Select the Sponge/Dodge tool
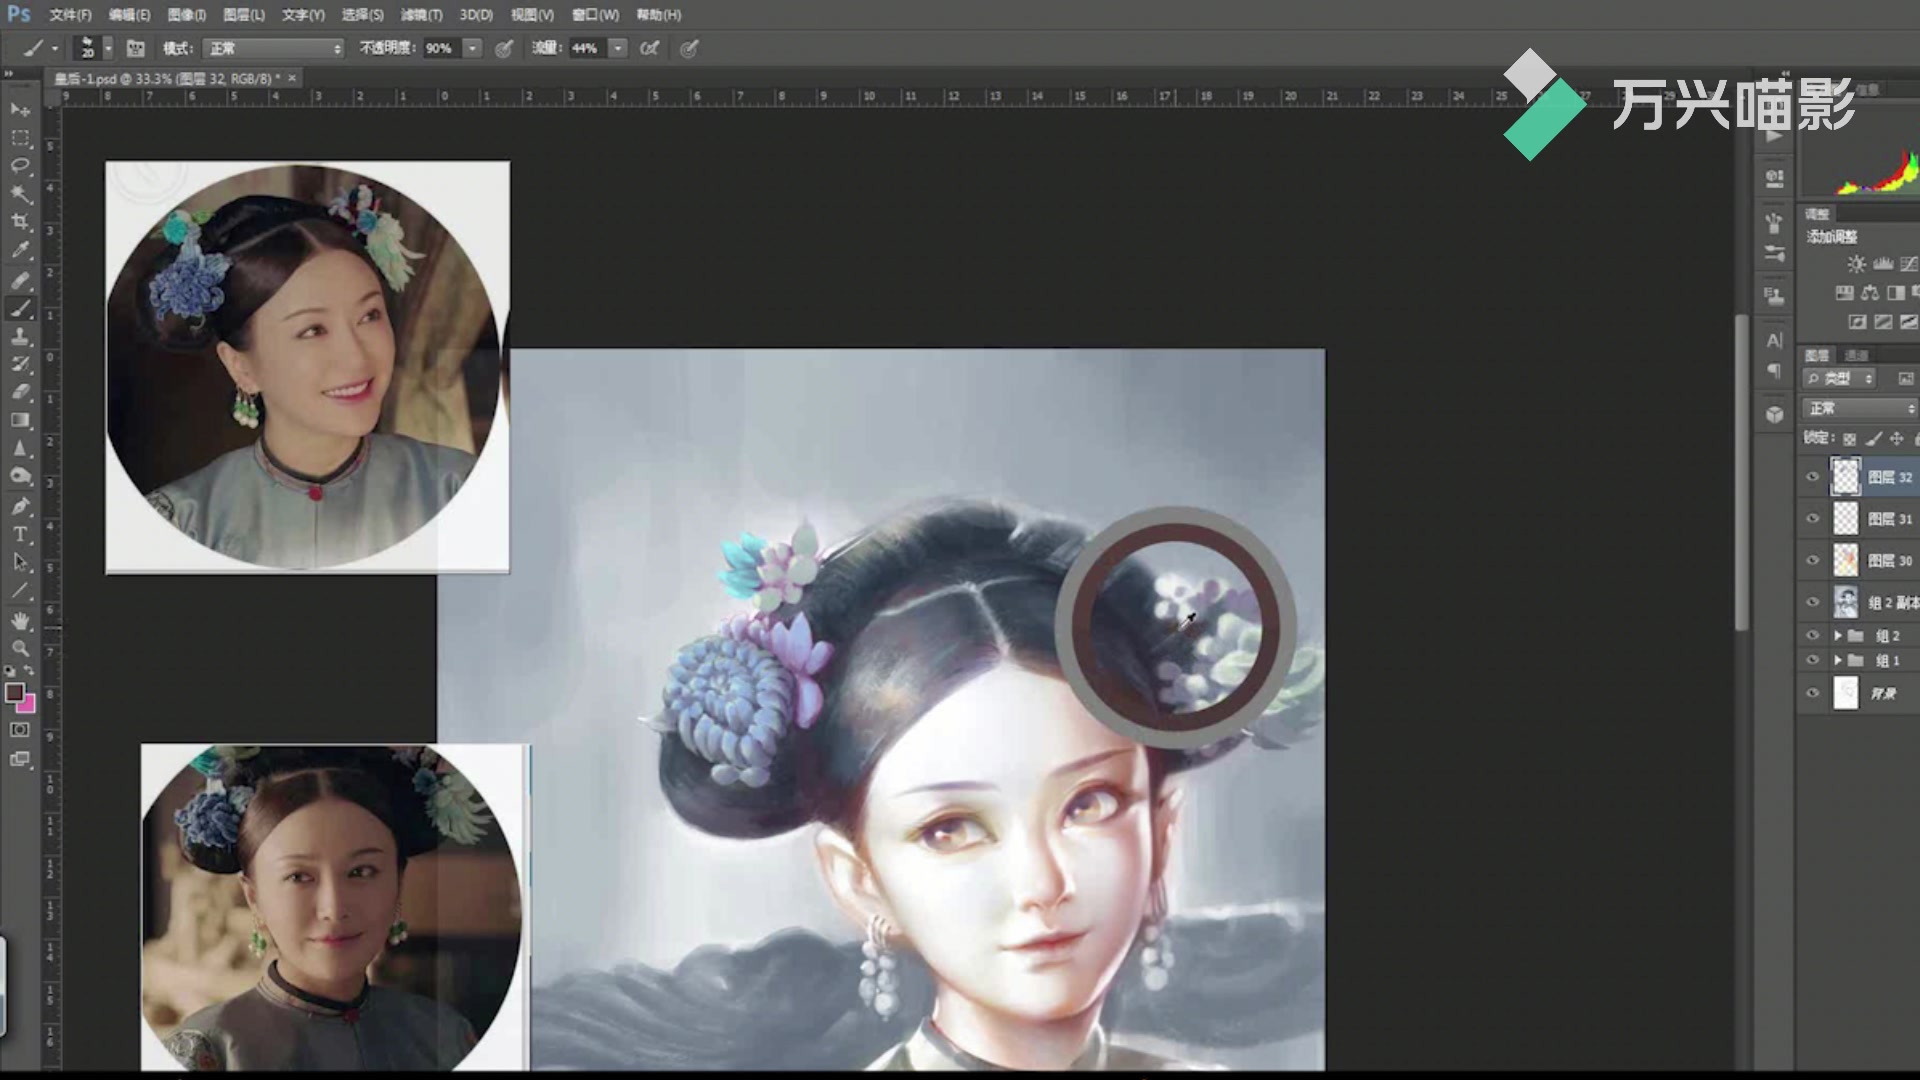This screenshot has width=1920, height=1080. click(20, 476)
